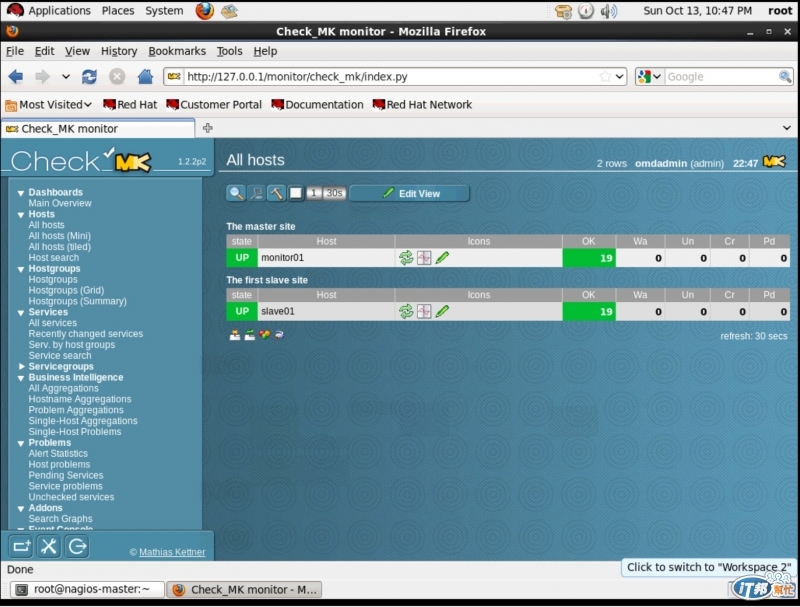Collapse the Business Intelligence section
Screen dimensions: 800x607
(x=21, y=378)
